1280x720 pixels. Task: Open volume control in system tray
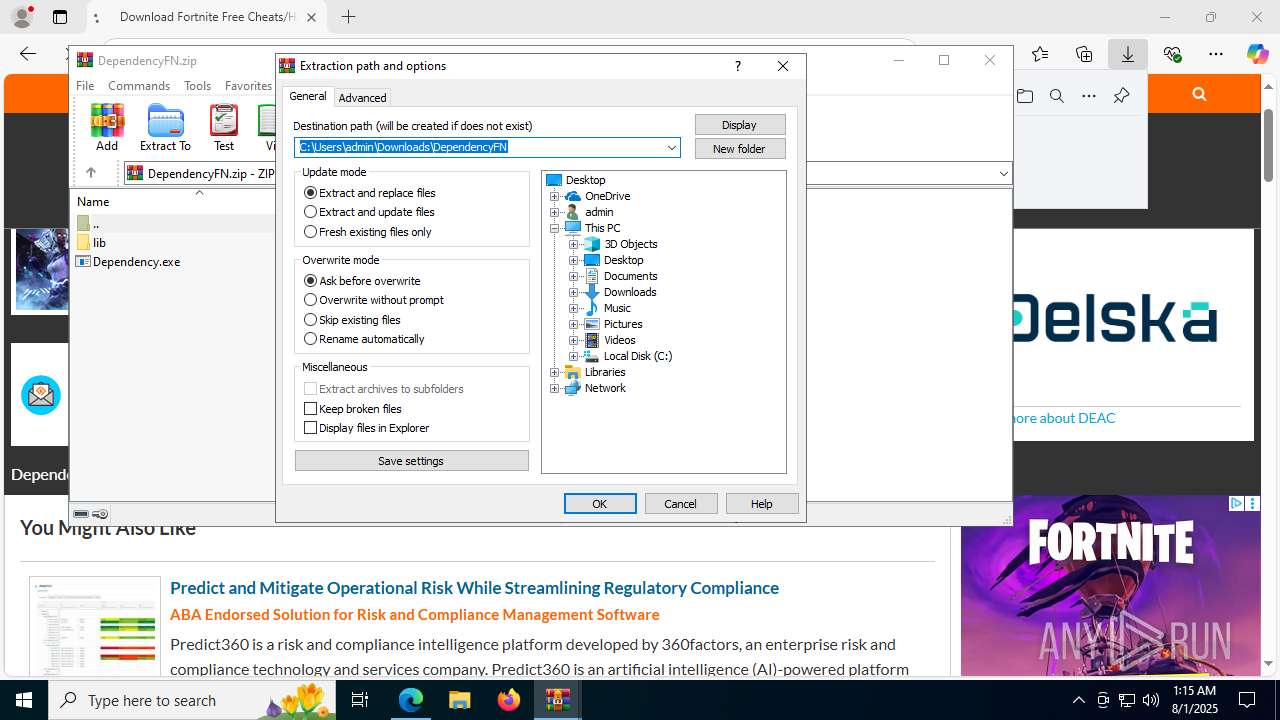pos(1151,700)
